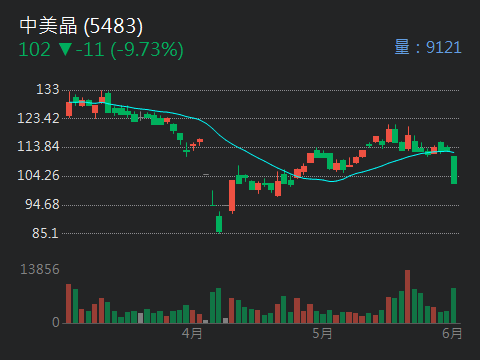This screenshot has height=360, width=480.
Task: Click the current price 102
Action: (35, 49)
